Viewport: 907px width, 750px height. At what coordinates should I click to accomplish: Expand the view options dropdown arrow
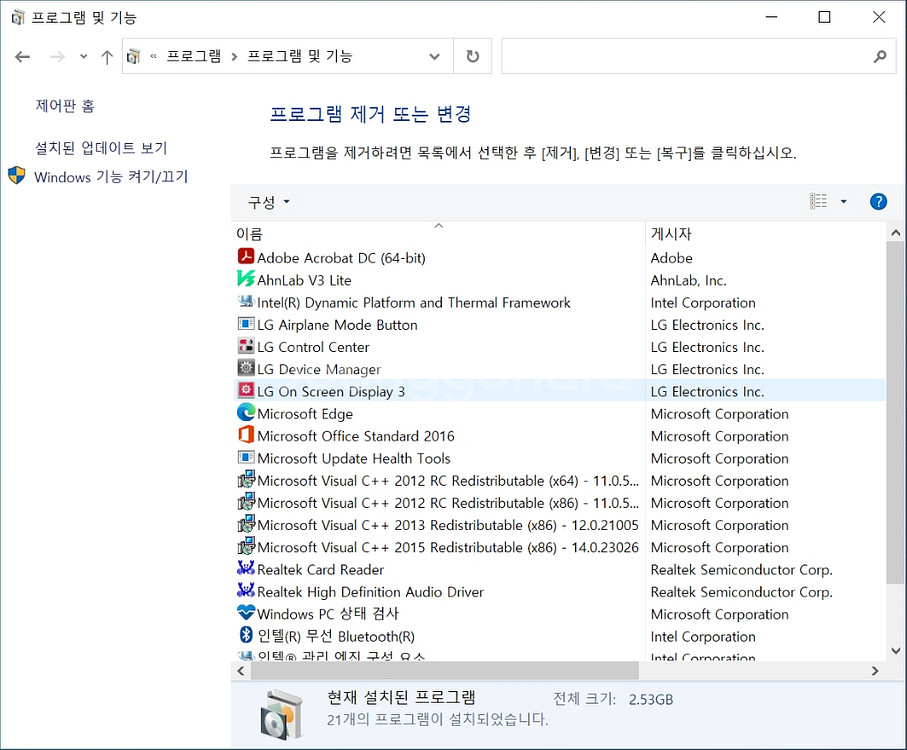843,201
